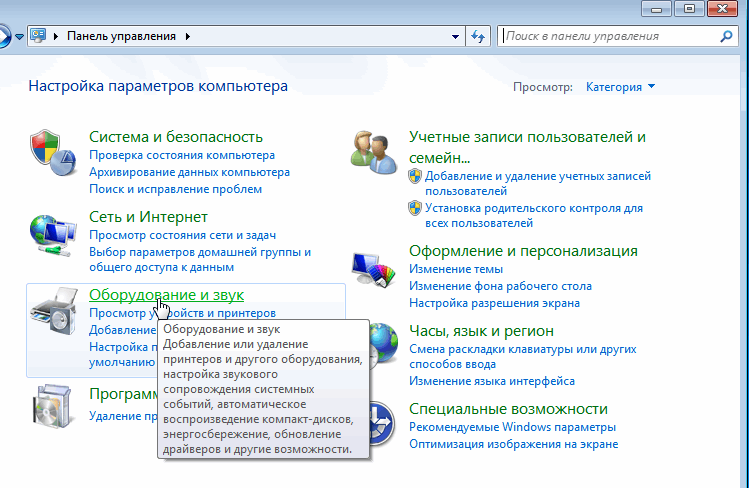
Task: Open the Hardware and Sound printer icon
Action: [54, 311]
